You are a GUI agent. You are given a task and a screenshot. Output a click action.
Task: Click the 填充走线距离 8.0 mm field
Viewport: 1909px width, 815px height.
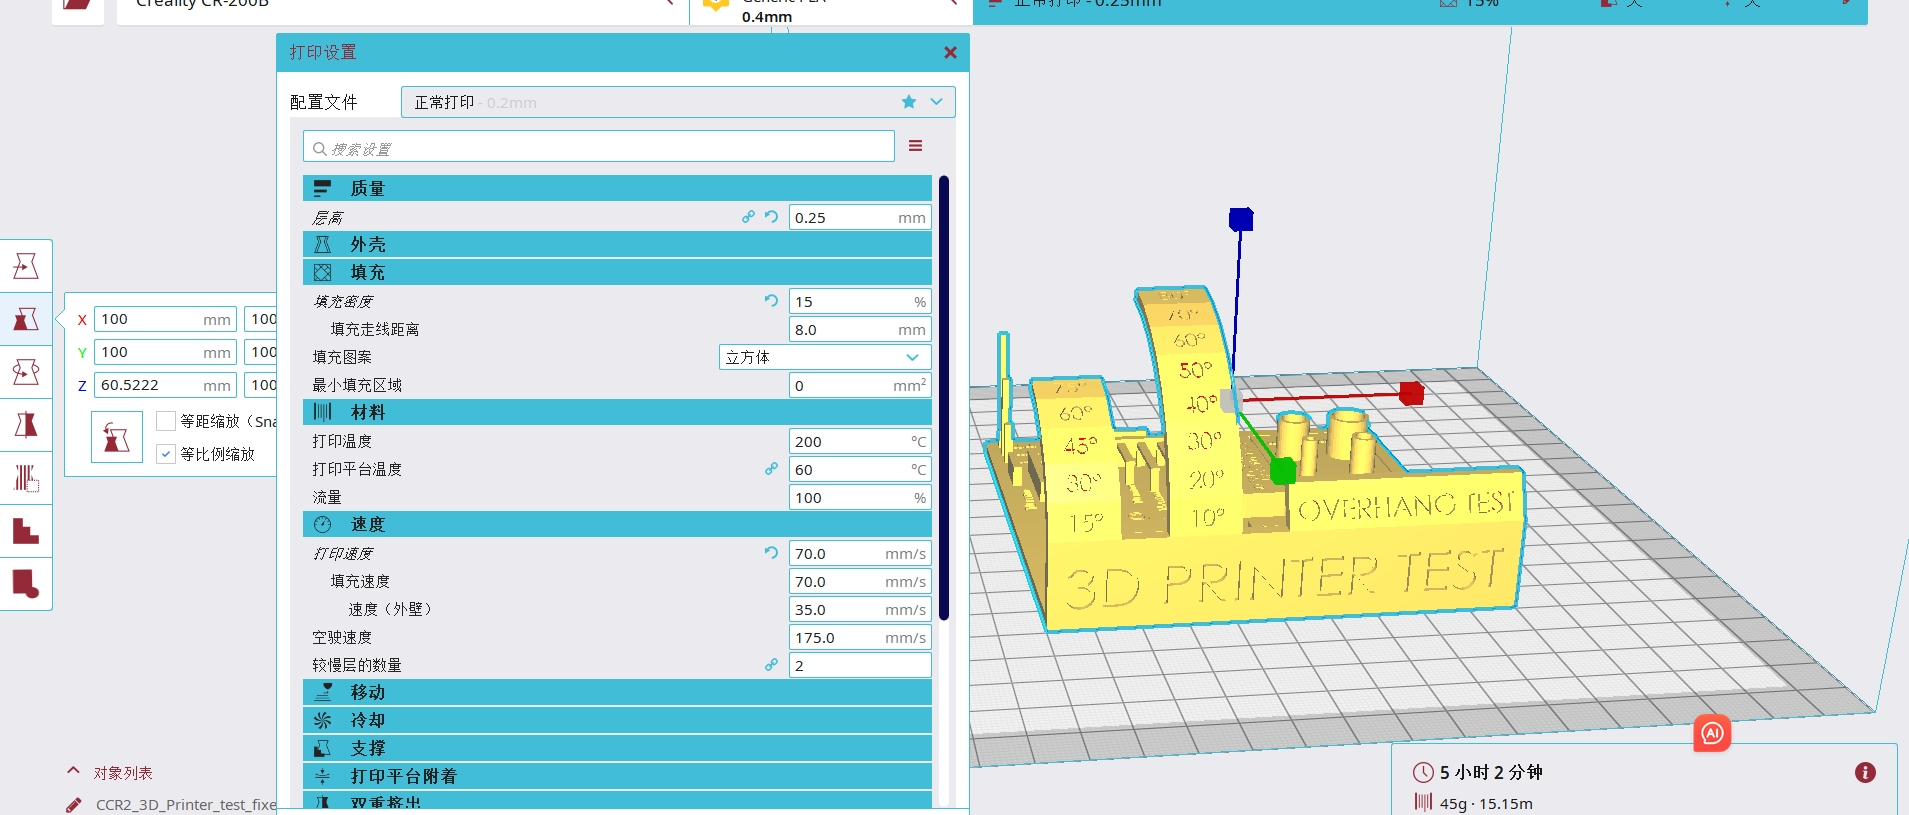tap(860, 329)
